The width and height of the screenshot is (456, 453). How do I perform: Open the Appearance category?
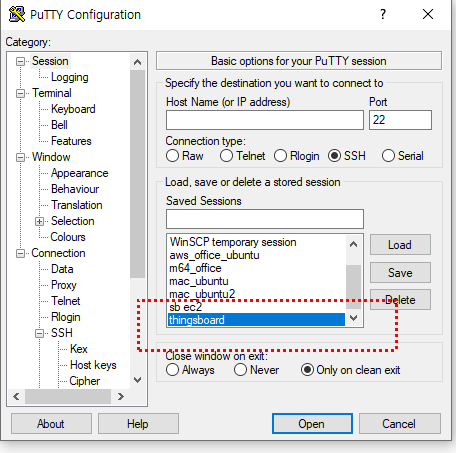pos(79,173)
